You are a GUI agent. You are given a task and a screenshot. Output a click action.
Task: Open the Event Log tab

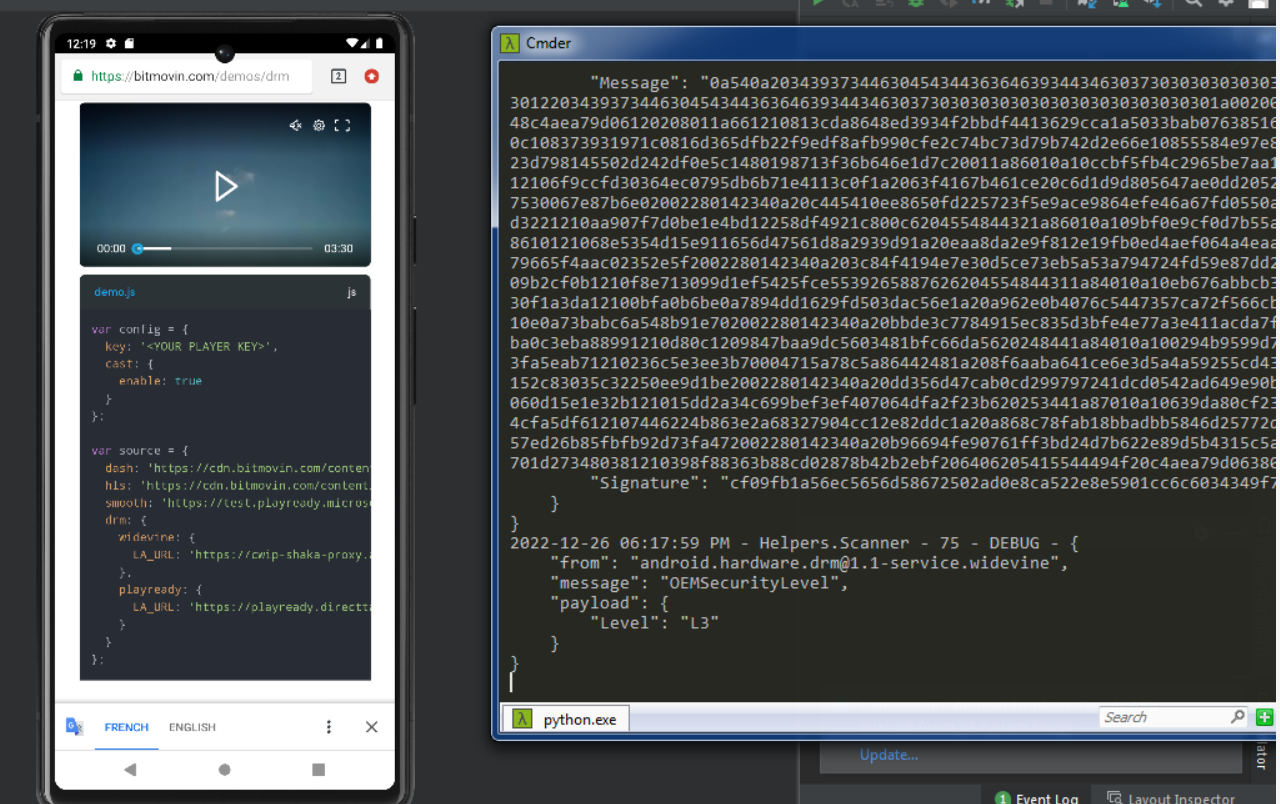pos(1037,797)
